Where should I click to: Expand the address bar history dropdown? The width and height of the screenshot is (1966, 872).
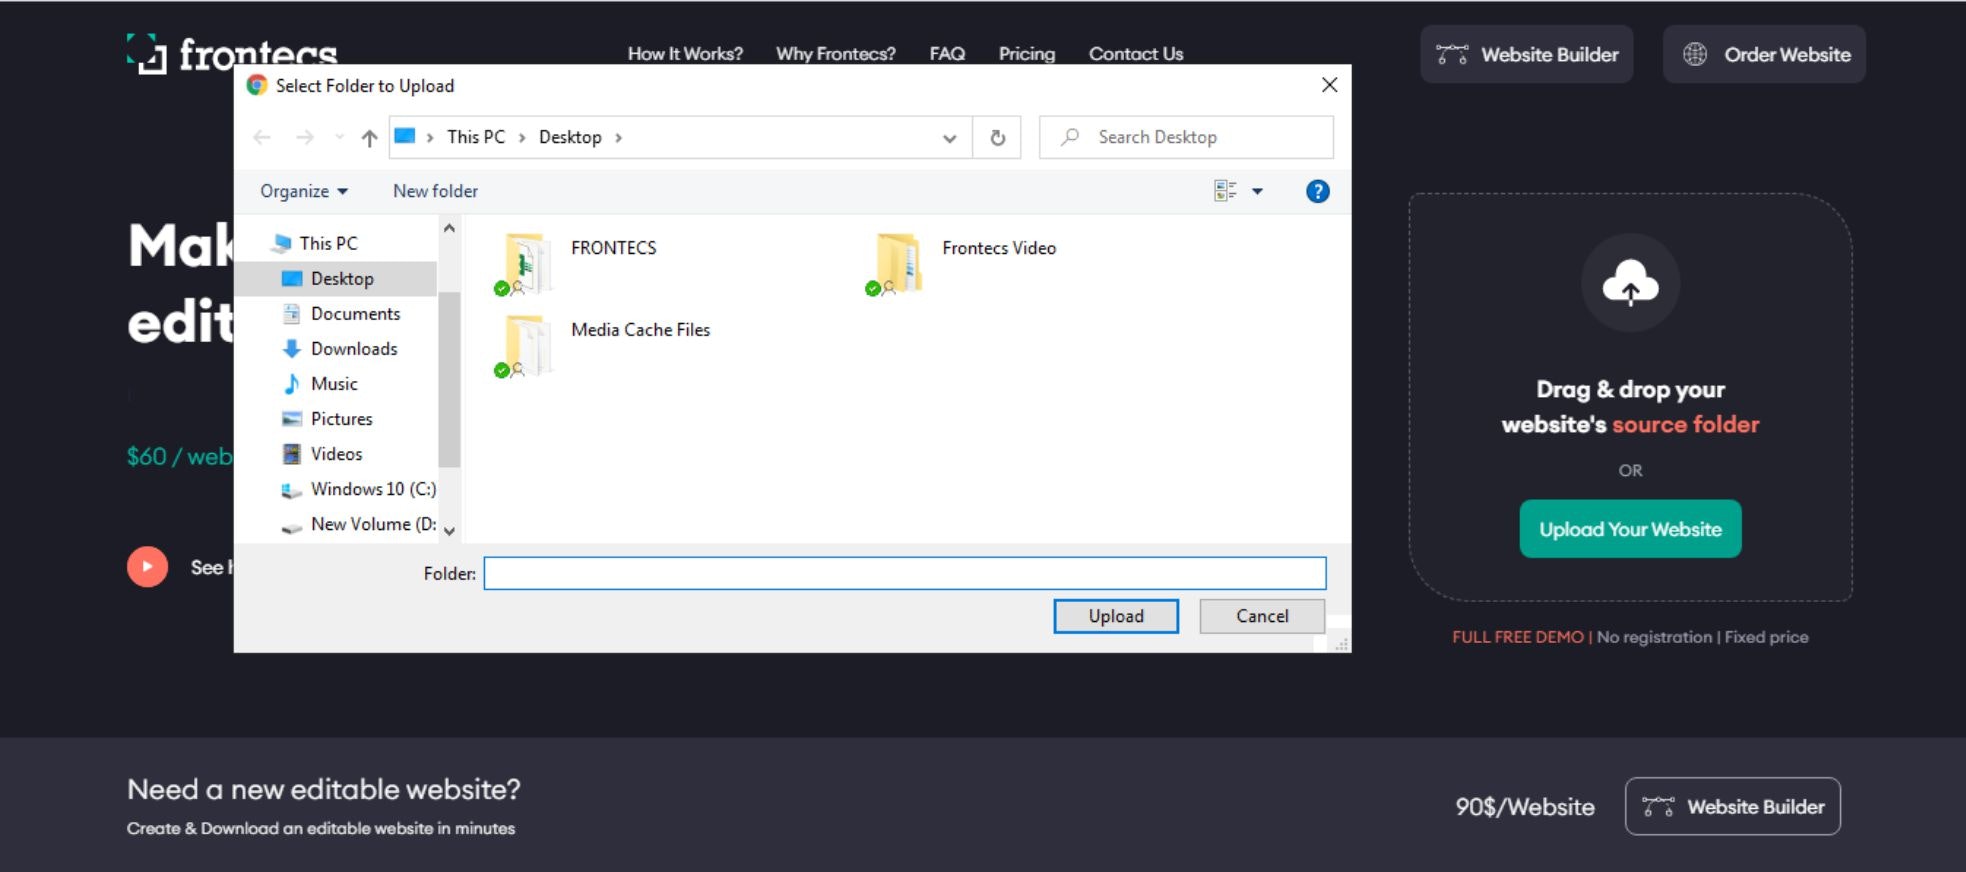949,138
